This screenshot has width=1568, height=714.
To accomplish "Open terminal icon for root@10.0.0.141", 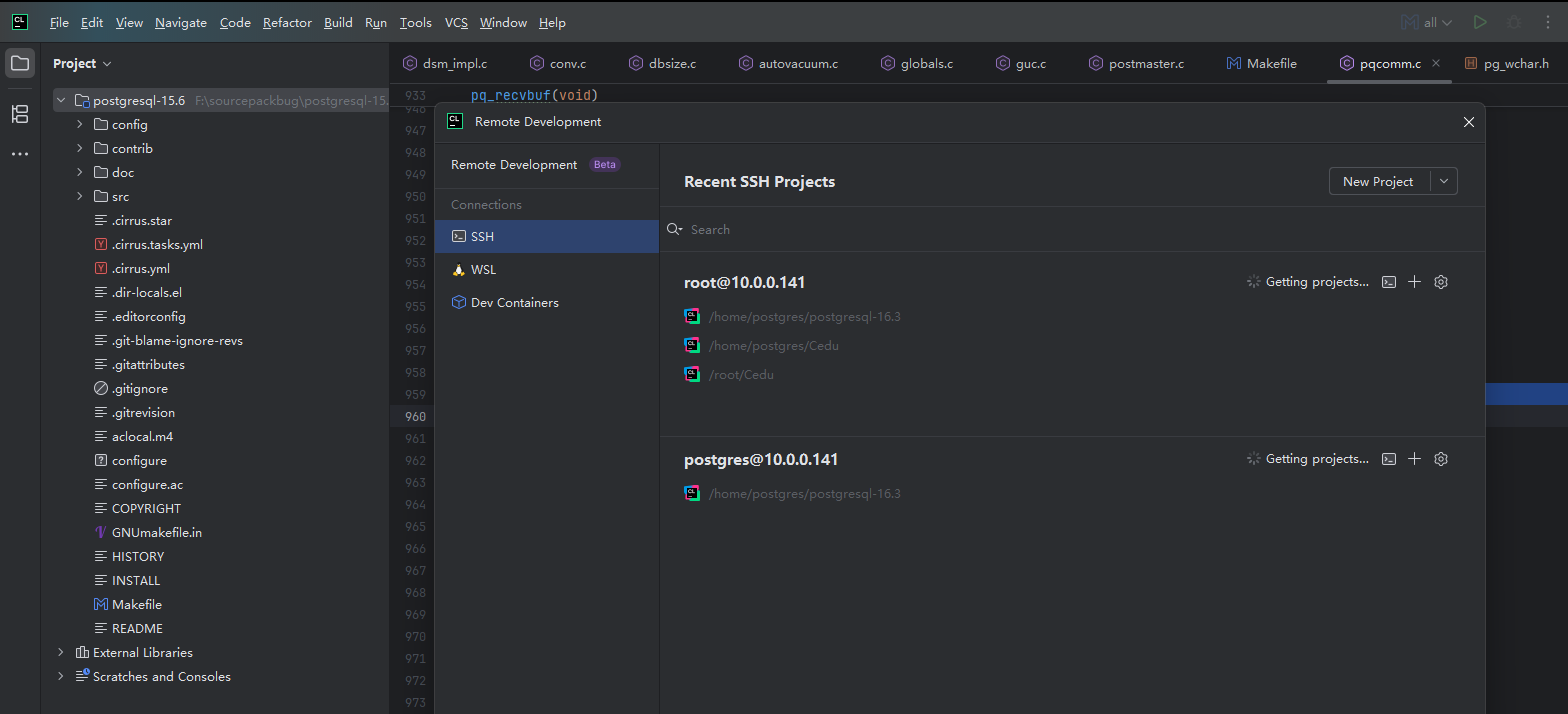I will click(x=1388, y=282).
